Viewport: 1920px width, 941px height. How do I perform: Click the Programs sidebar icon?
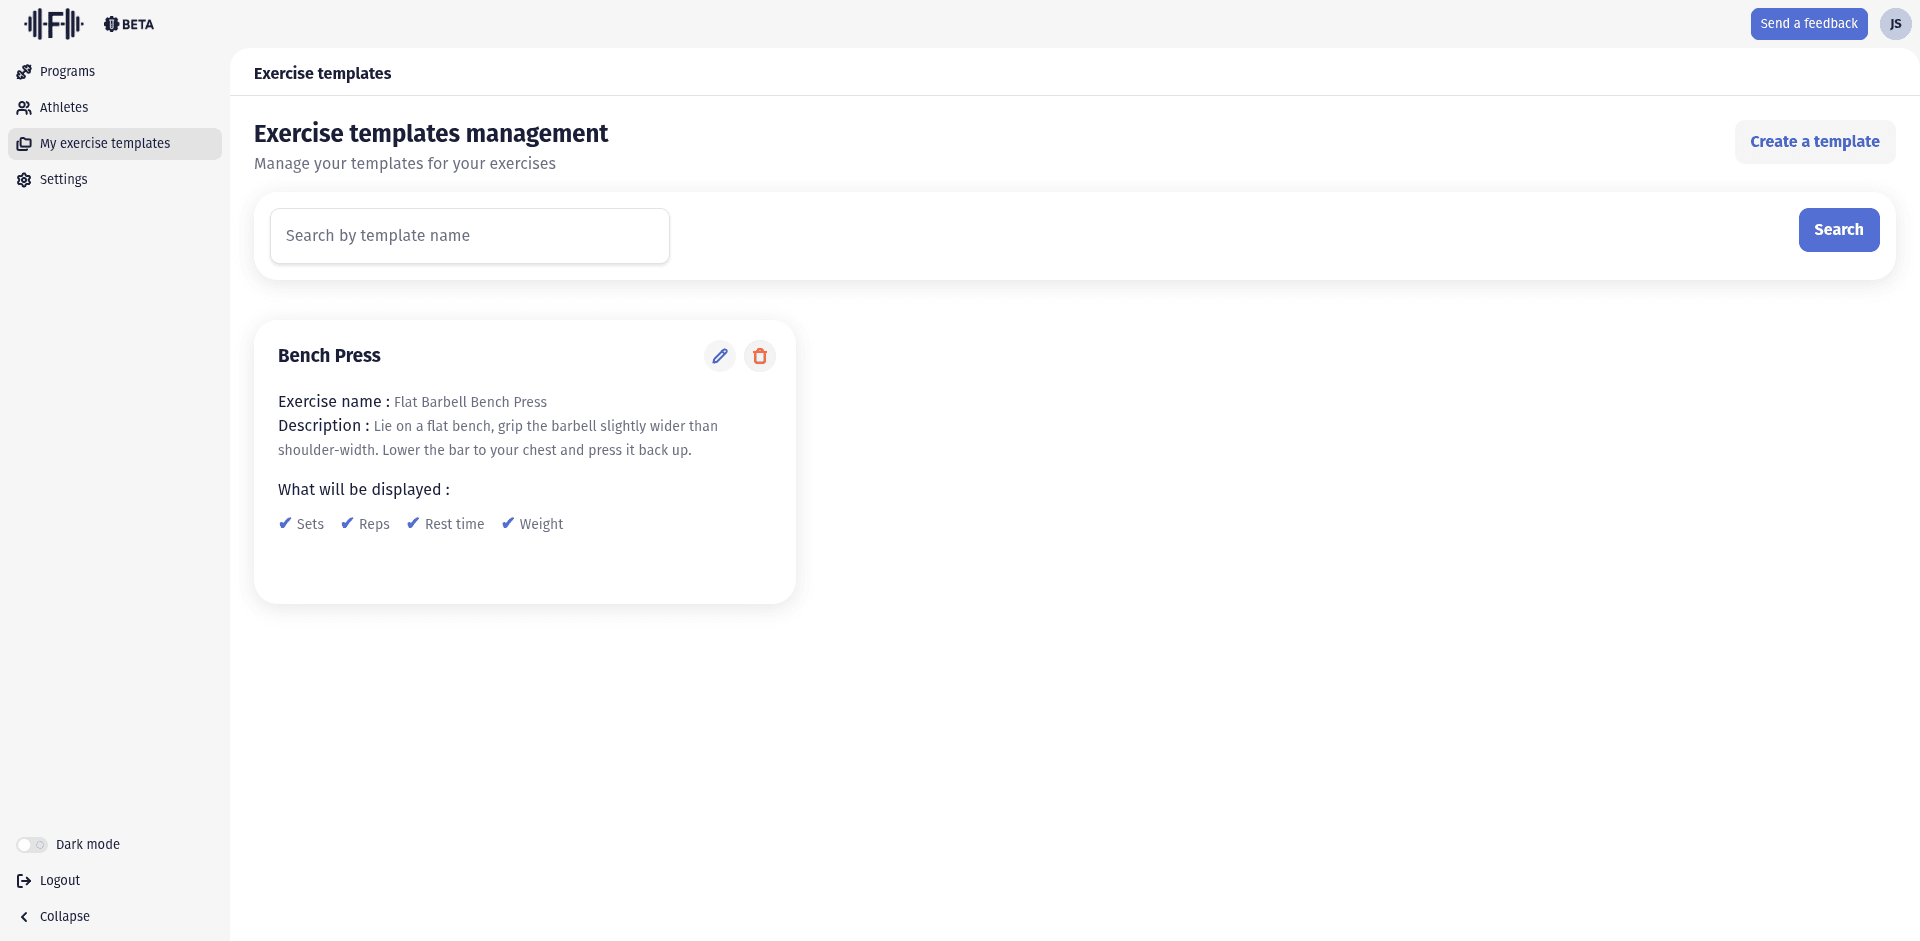[24, 72]
